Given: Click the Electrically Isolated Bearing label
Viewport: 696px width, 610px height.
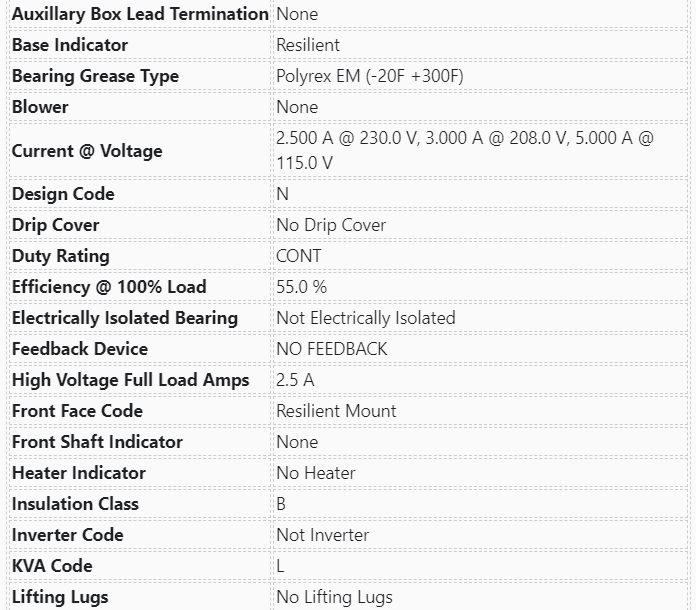Looking at the screenshot, I should tap(125, 318).
